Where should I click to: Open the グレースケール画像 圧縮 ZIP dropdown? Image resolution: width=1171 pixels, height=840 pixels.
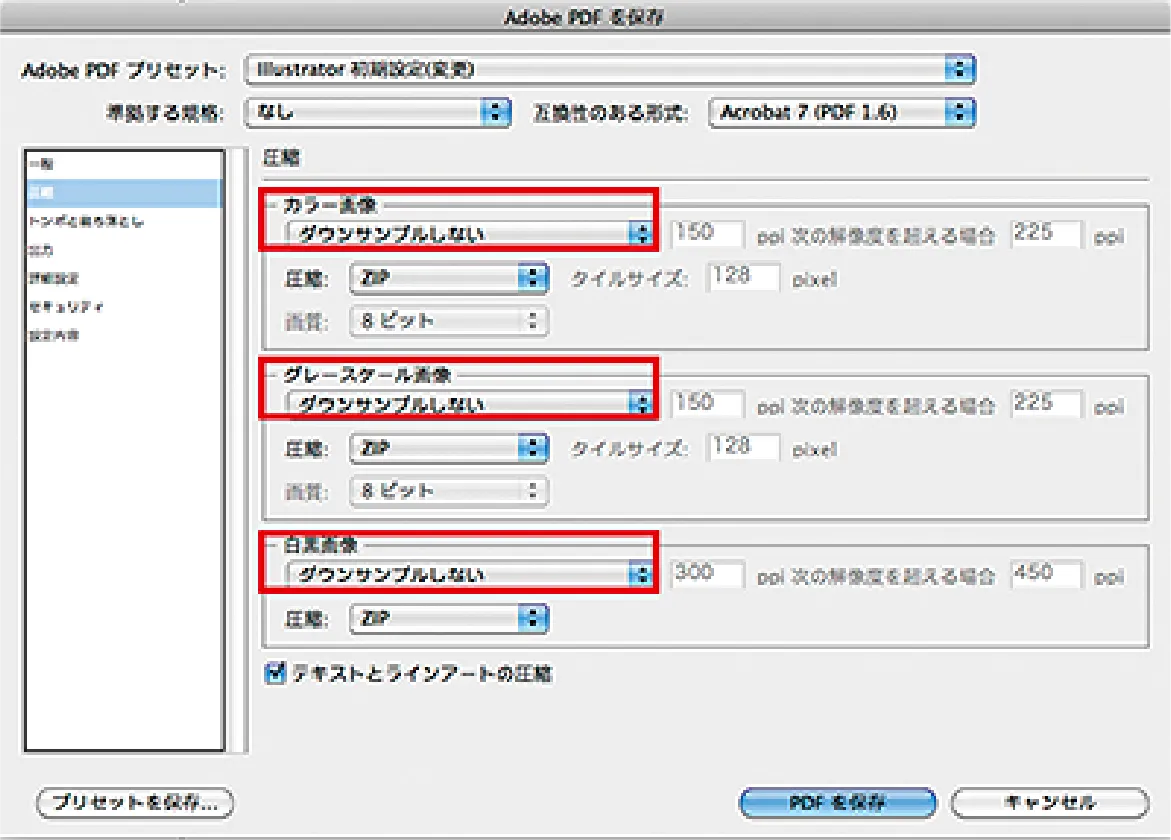pos(449,448)
